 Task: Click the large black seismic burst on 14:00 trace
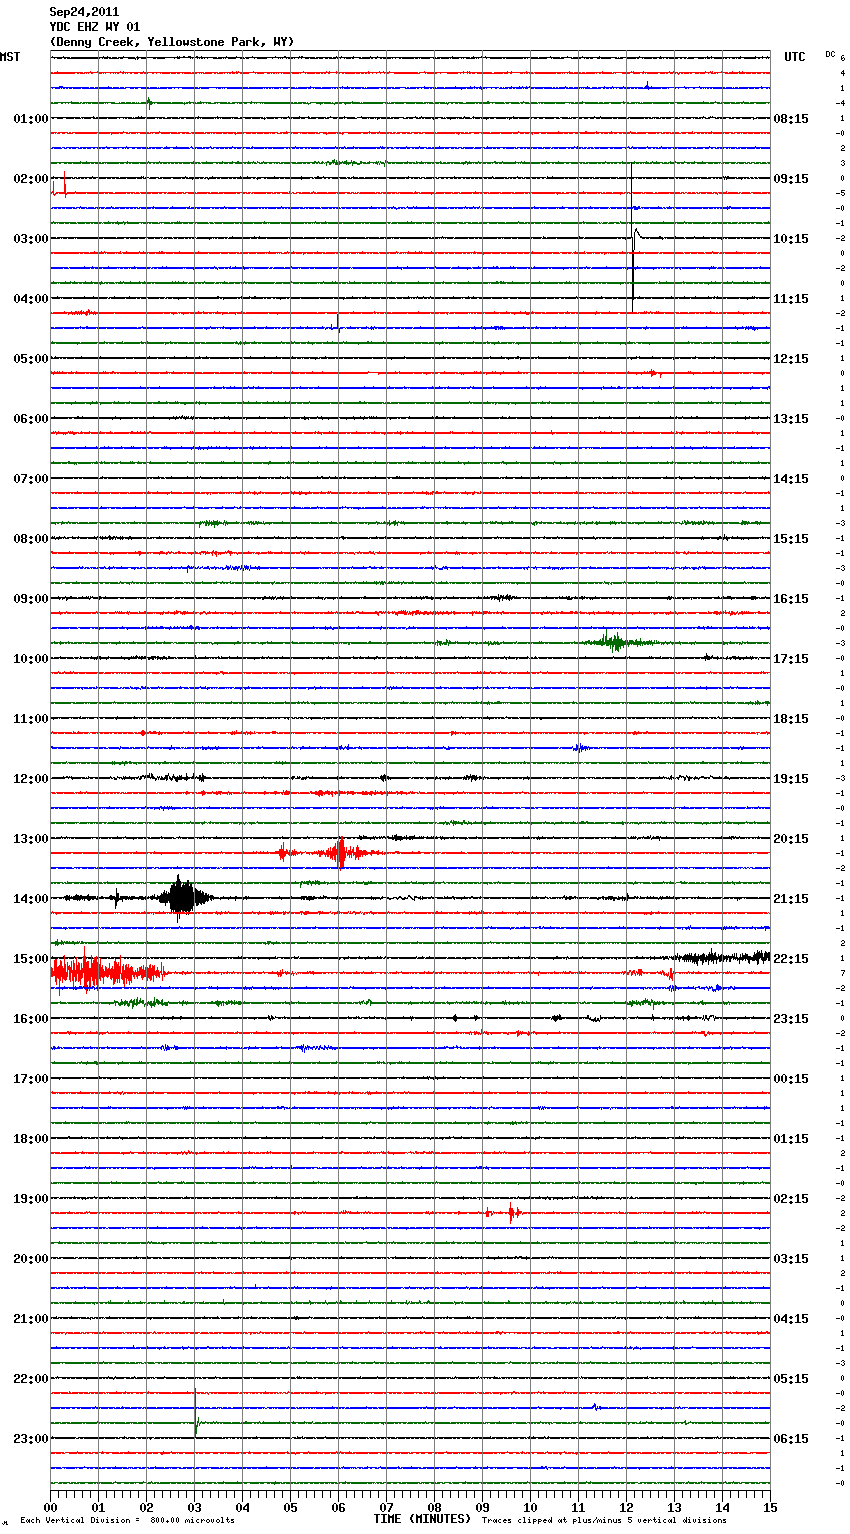tap(183, 897)
